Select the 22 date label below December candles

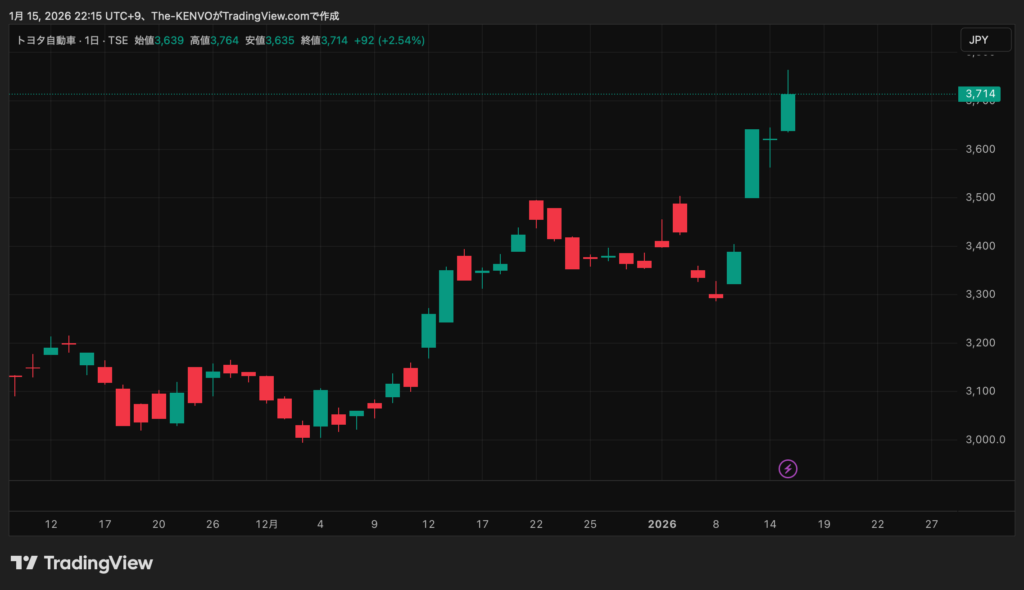536,524
